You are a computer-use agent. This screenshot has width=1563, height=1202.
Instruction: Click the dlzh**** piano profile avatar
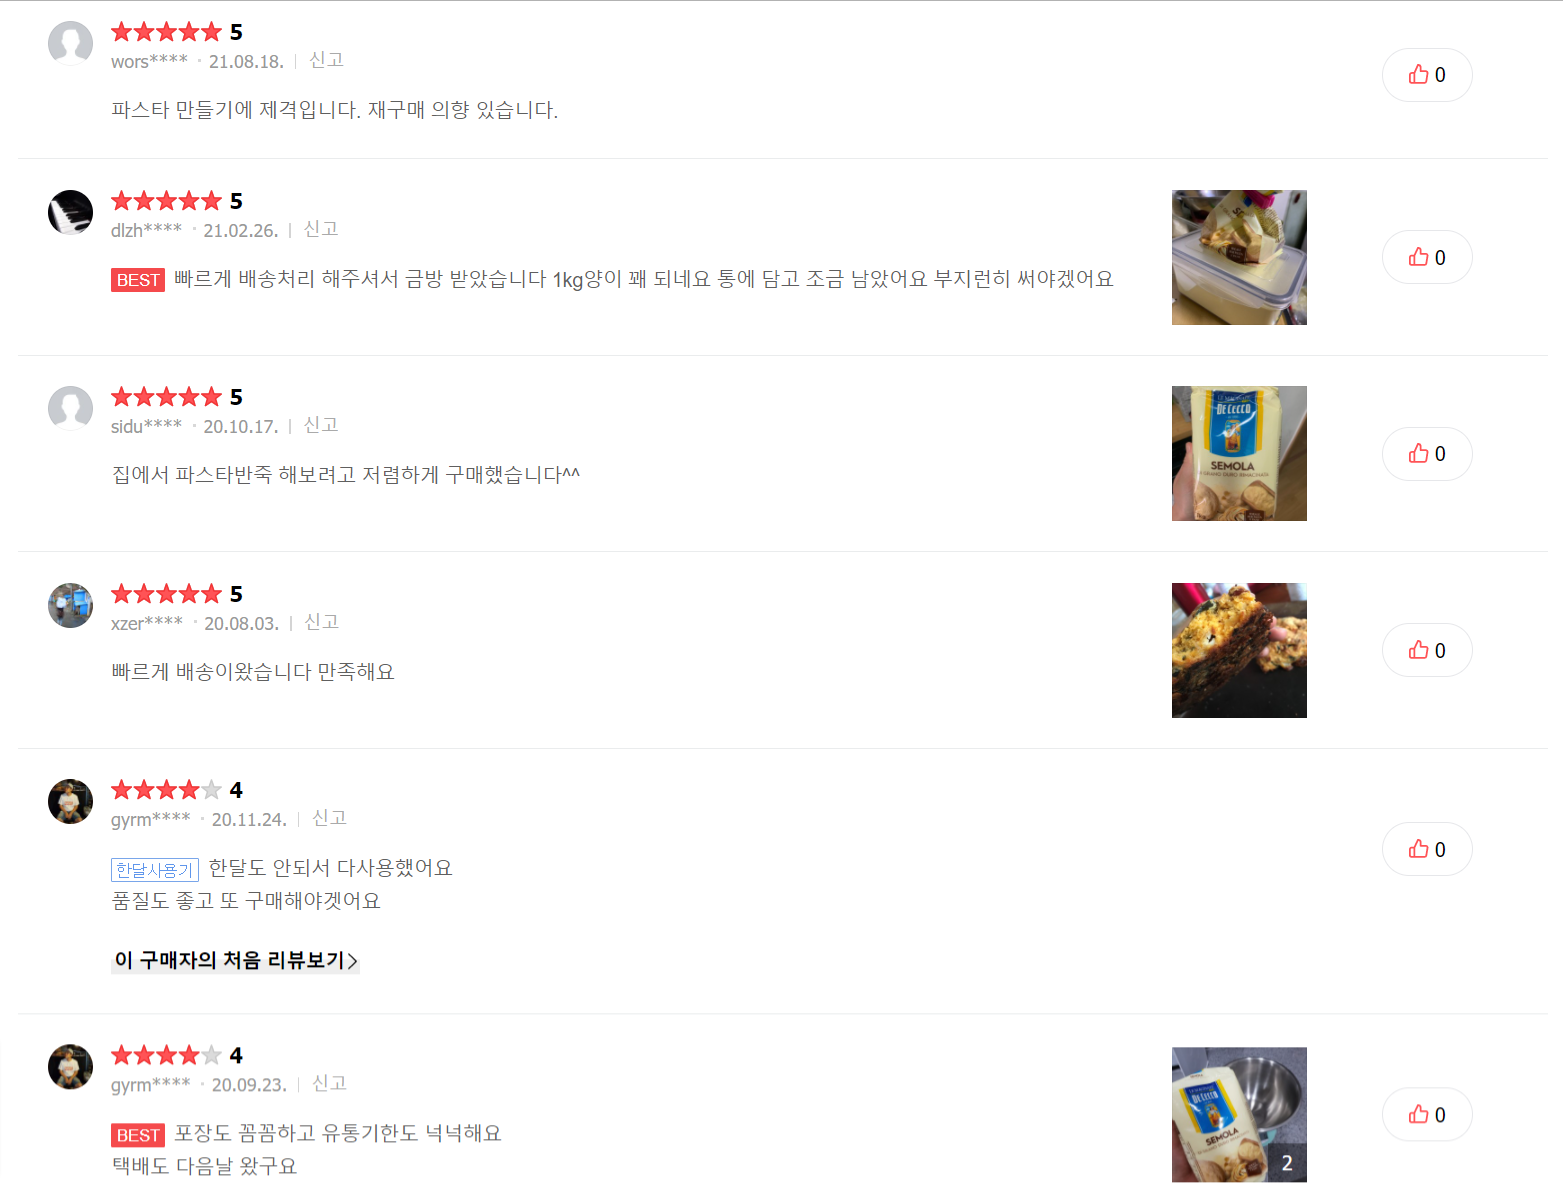click(70, 212)
